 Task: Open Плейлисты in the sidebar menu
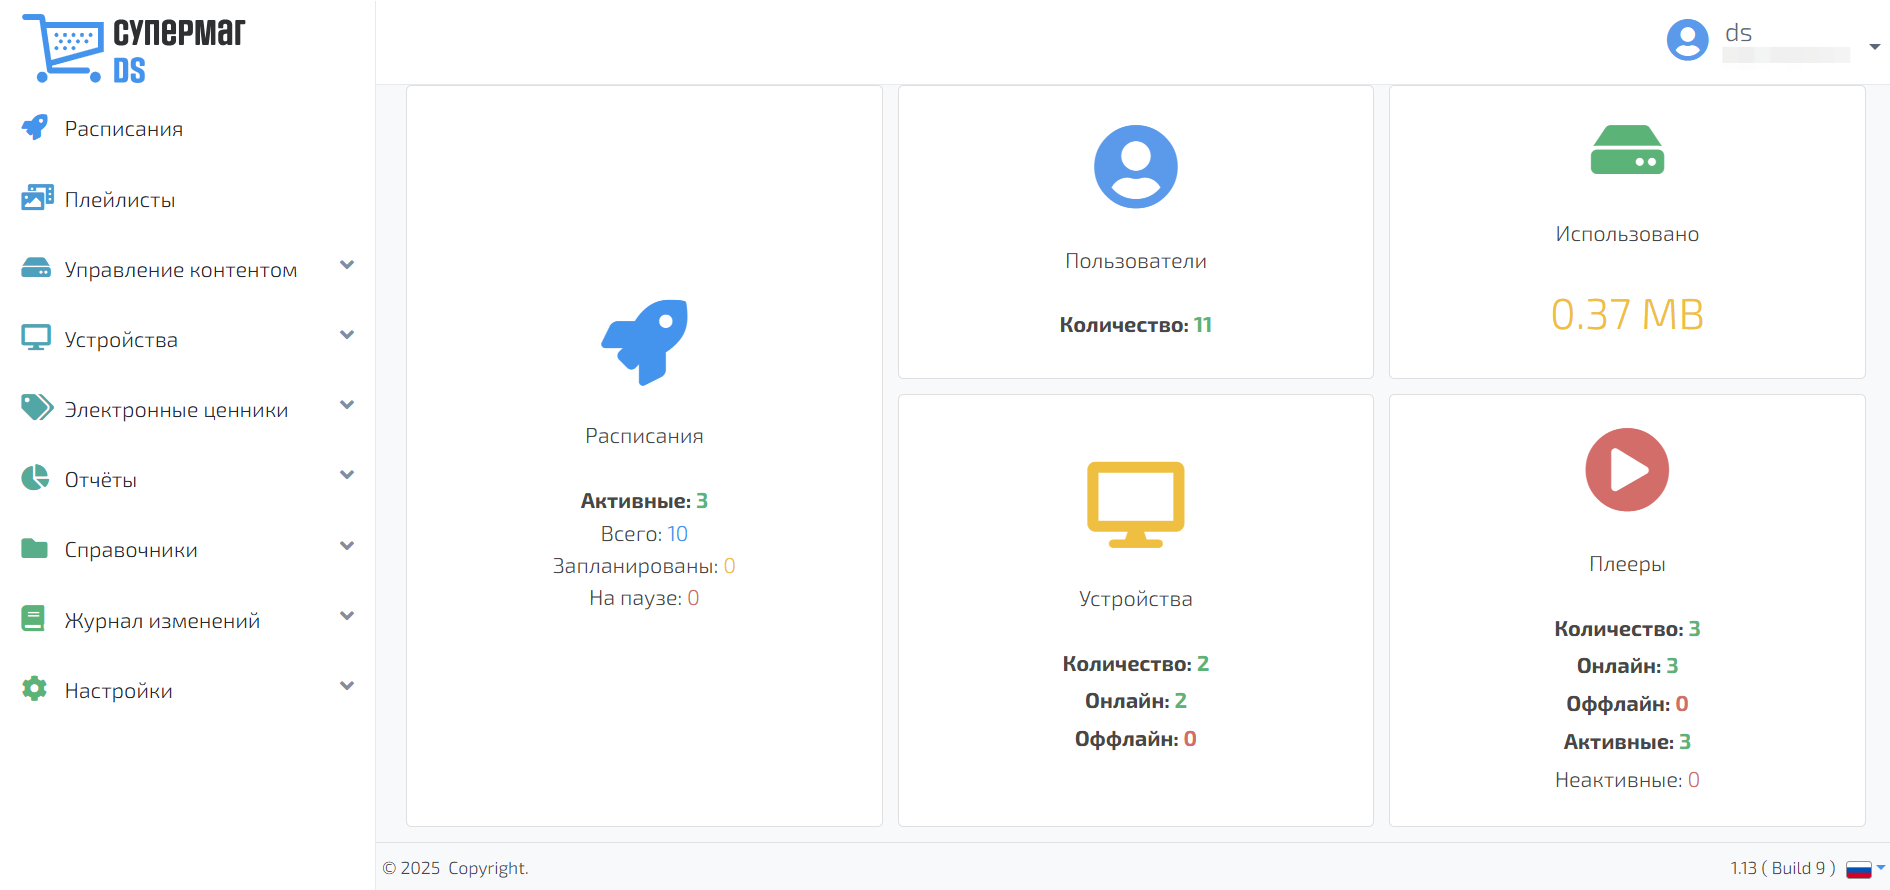120,200
